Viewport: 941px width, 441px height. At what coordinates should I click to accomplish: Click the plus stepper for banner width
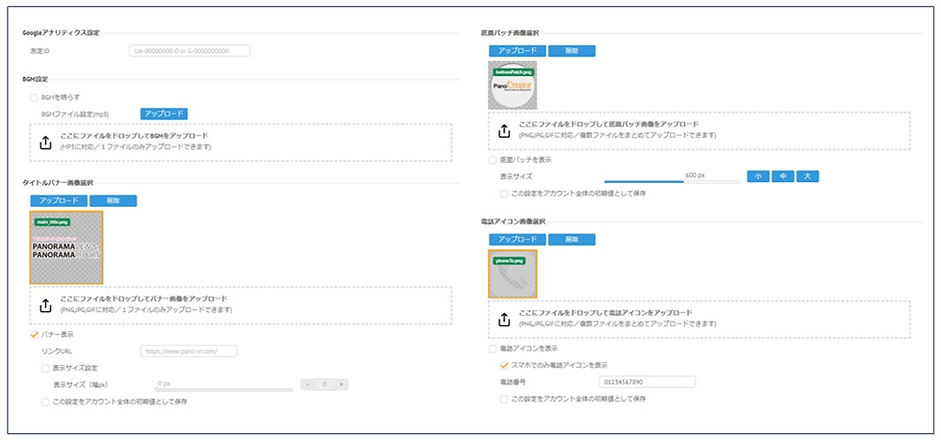tap(341, 384)
